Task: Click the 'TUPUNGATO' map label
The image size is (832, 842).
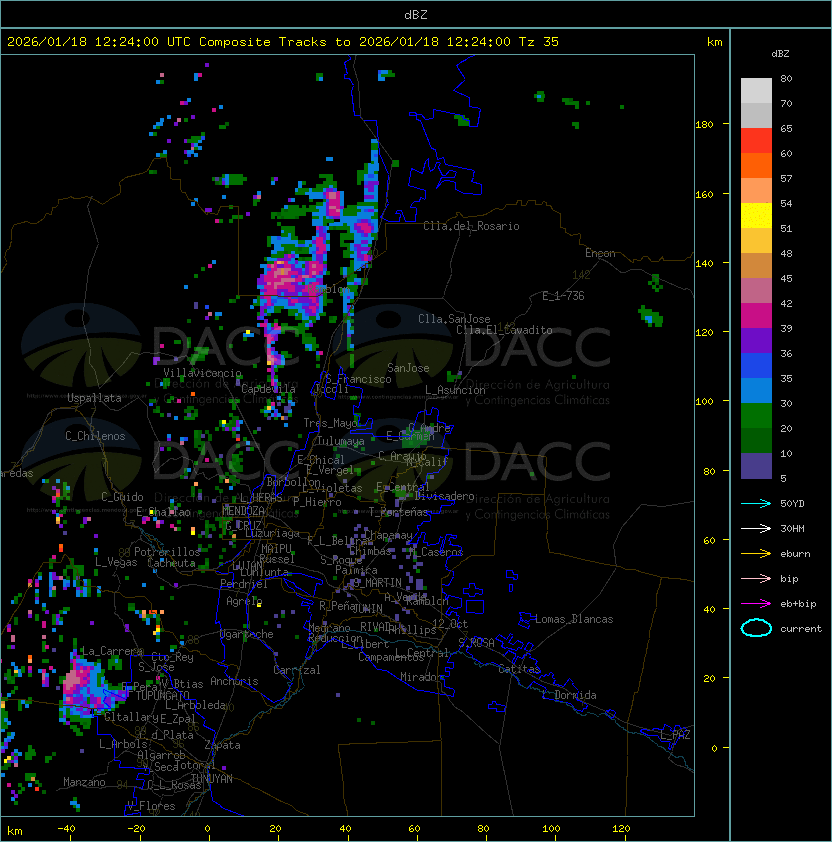Action: coord(162,695)
